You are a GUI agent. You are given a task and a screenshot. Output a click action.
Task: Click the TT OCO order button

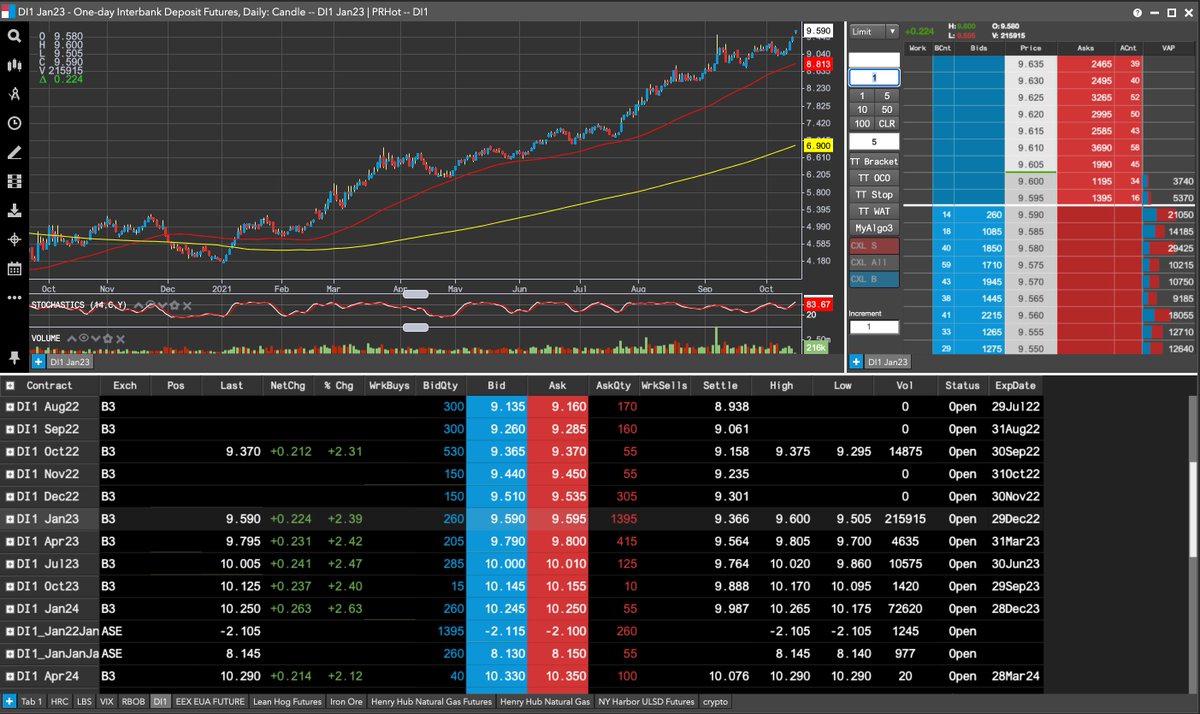(x=874, y=178)
